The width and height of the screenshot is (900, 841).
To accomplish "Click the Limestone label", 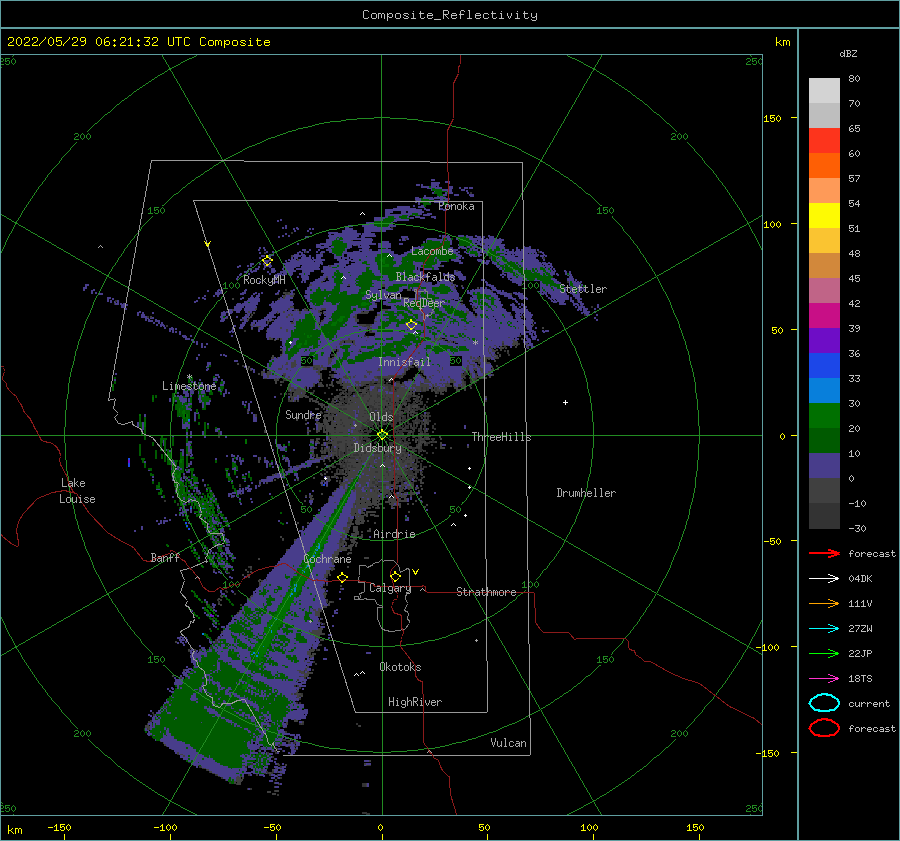I will tap(189, 386).
